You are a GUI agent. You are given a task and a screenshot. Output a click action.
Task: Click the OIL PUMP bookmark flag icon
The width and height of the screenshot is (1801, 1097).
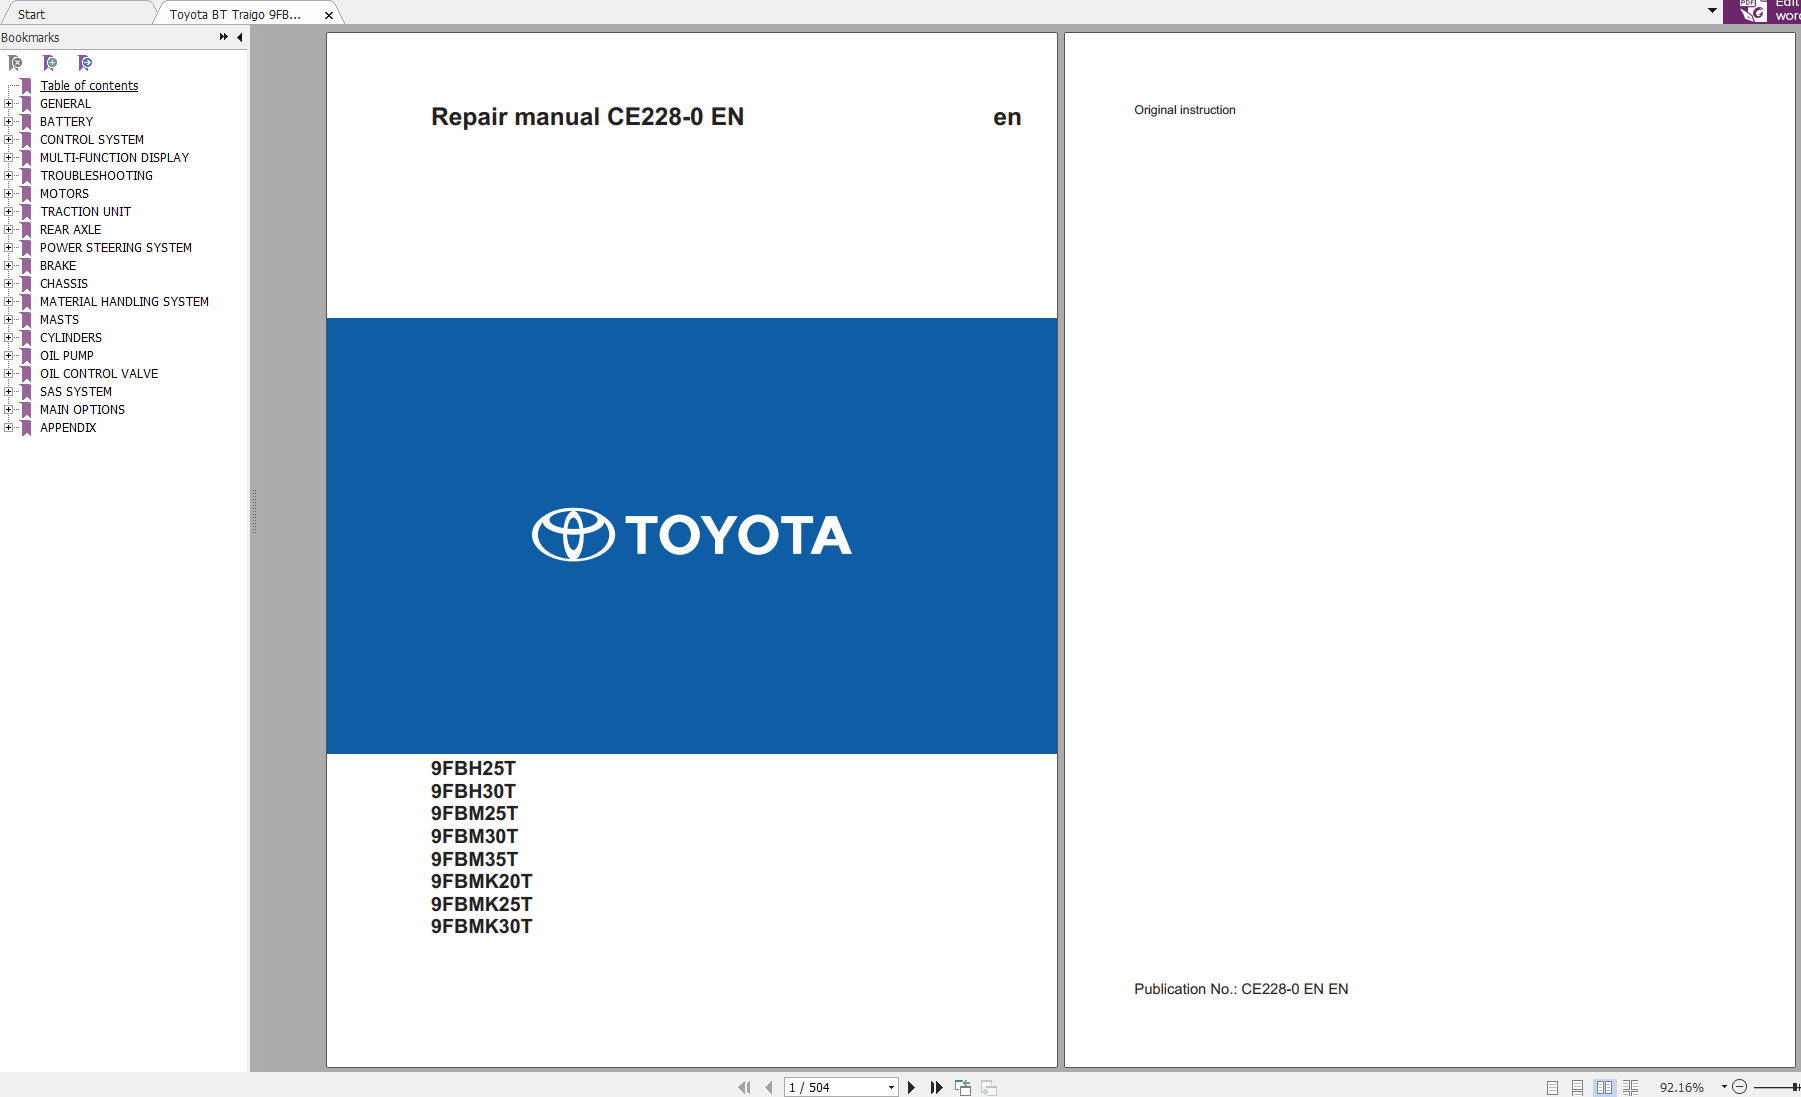(x=27, y=356)
